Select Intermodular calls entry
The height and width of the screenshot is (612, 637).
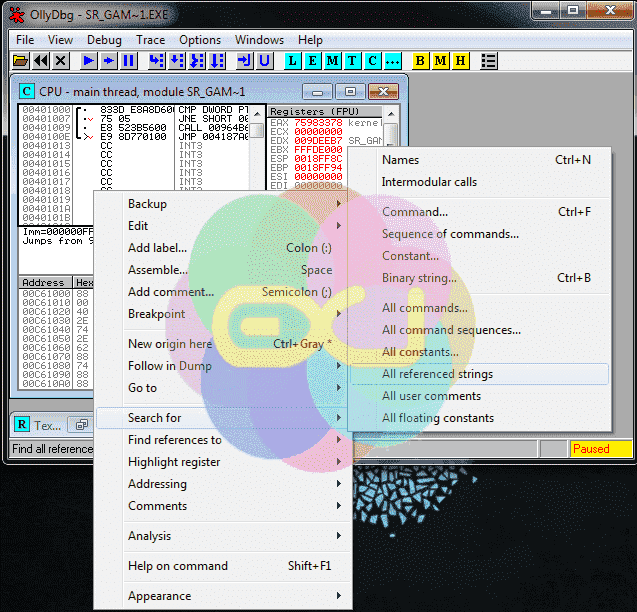click(x=480, y=182)
